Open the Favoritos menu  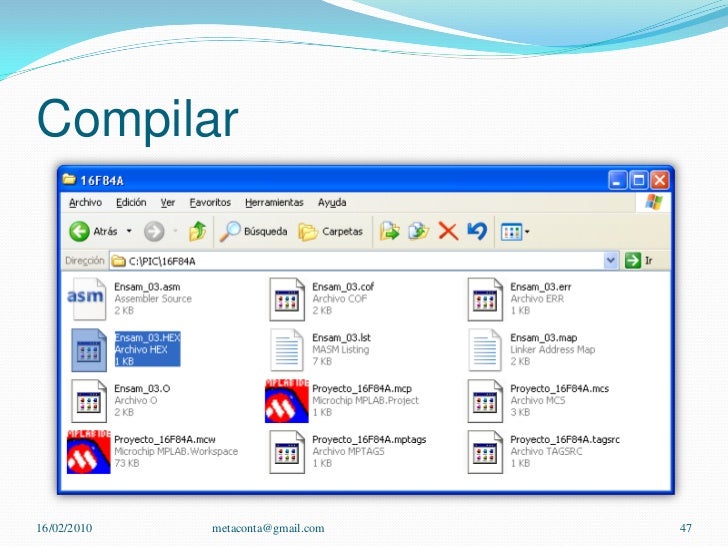(210, 202)
